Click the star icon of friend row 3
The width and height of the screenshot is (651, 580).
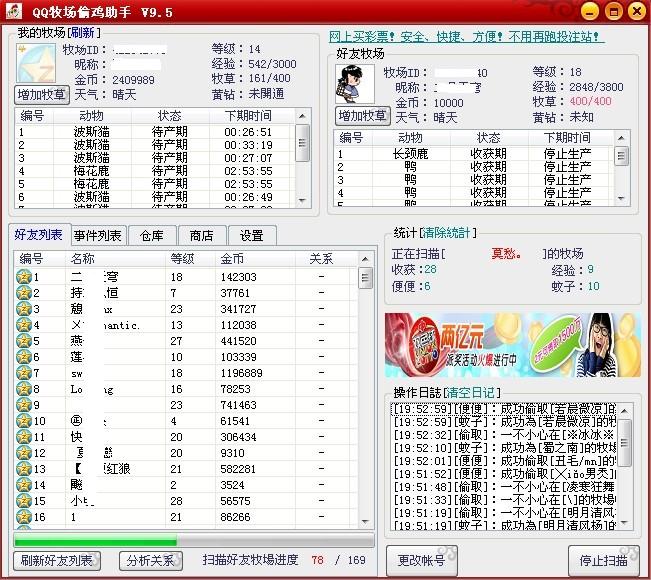click(24, 309)
